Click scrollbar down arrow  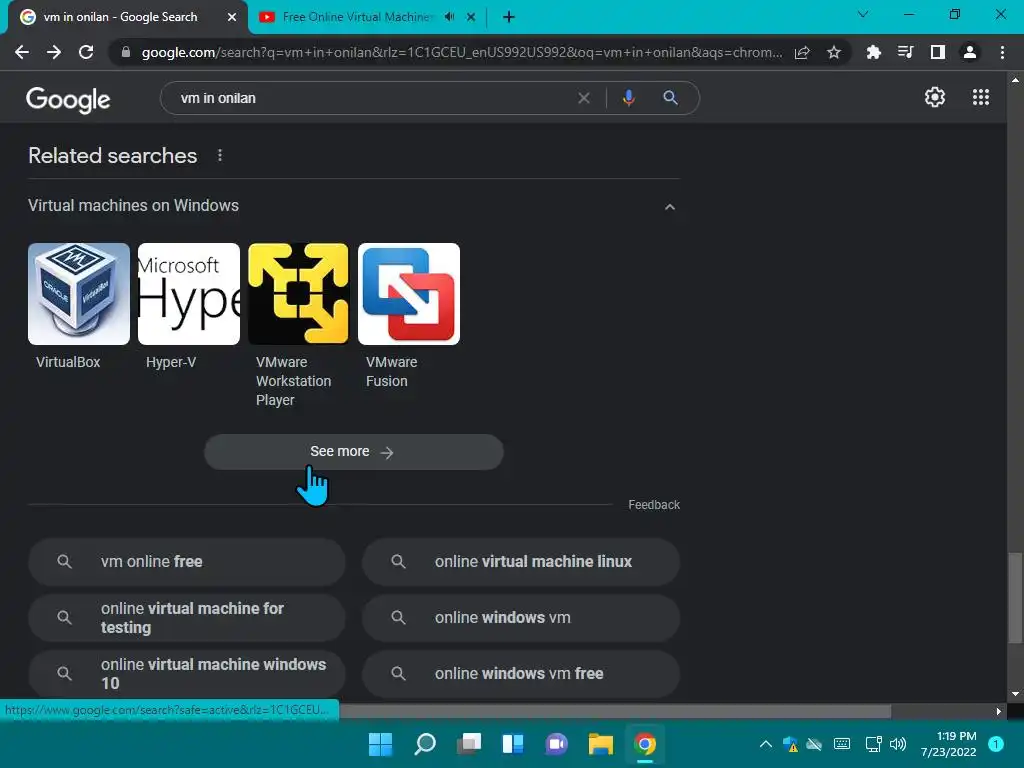(x=1014, y=694)
